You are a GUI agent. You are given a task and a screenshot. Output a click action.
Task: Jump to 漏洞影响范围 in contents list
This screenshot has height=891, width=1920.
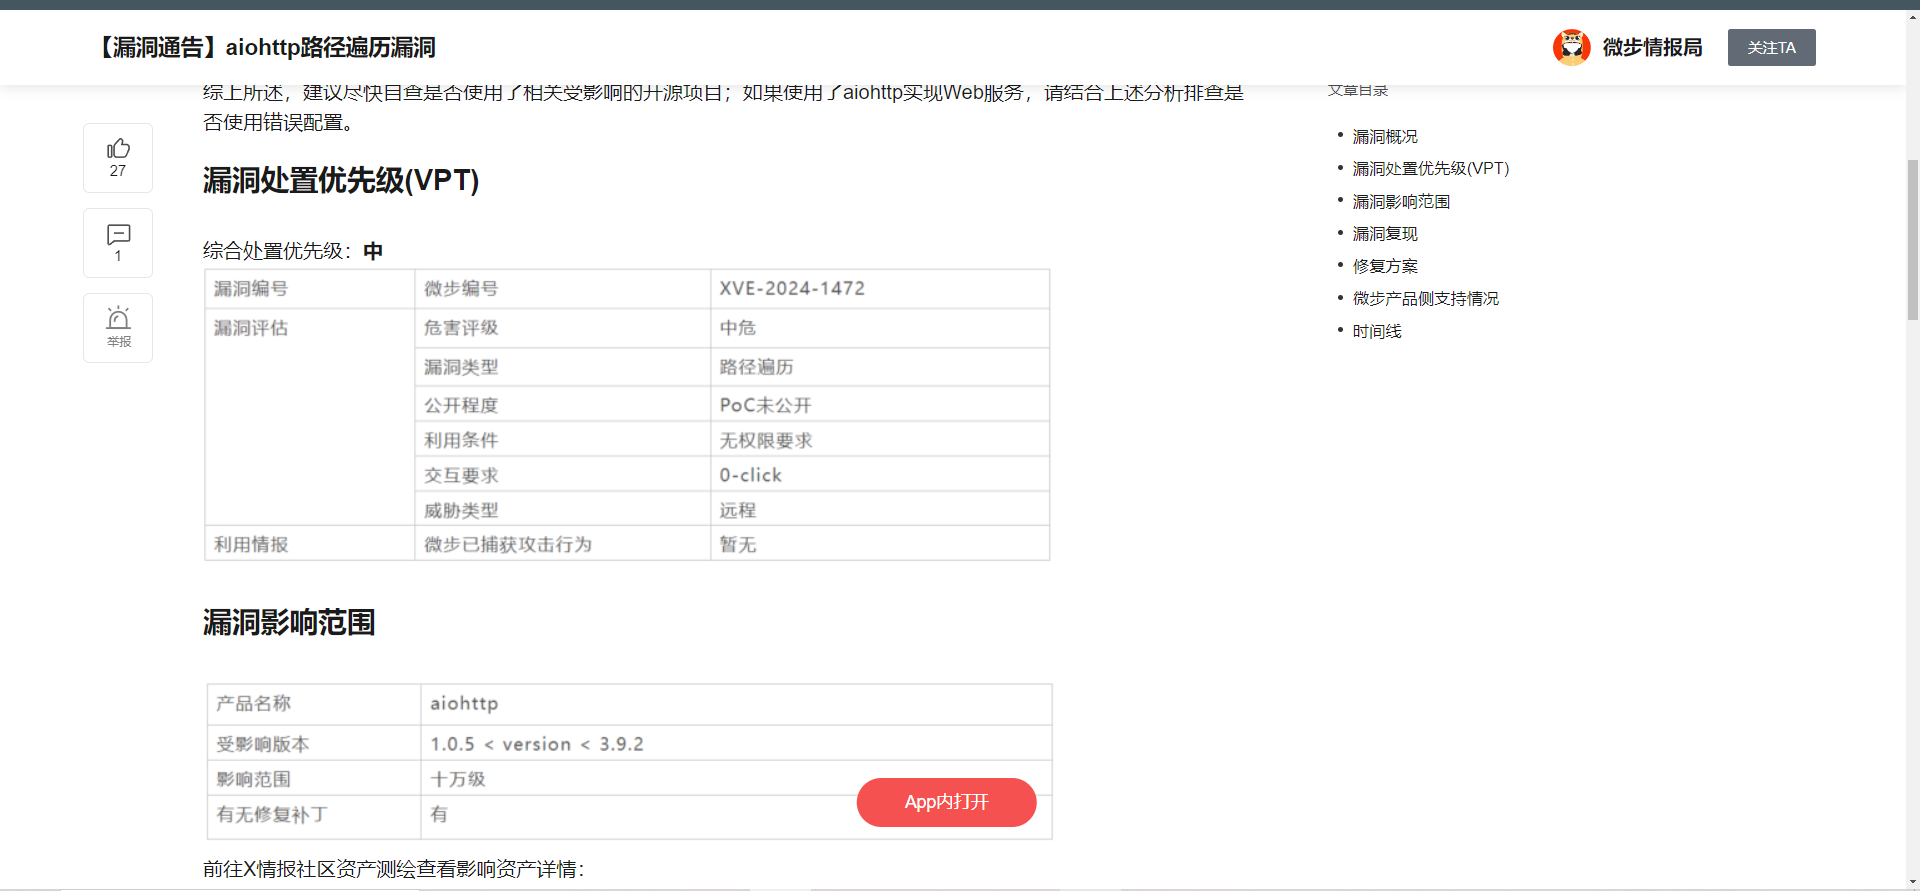coord(1401,201)
